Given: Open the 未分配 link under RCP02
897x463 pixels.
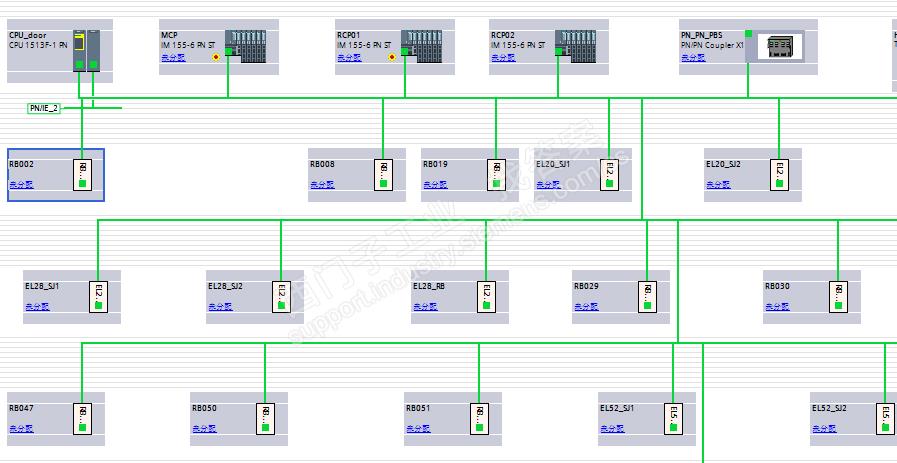Looking at the screenshot, I should [x=503, y=58].
